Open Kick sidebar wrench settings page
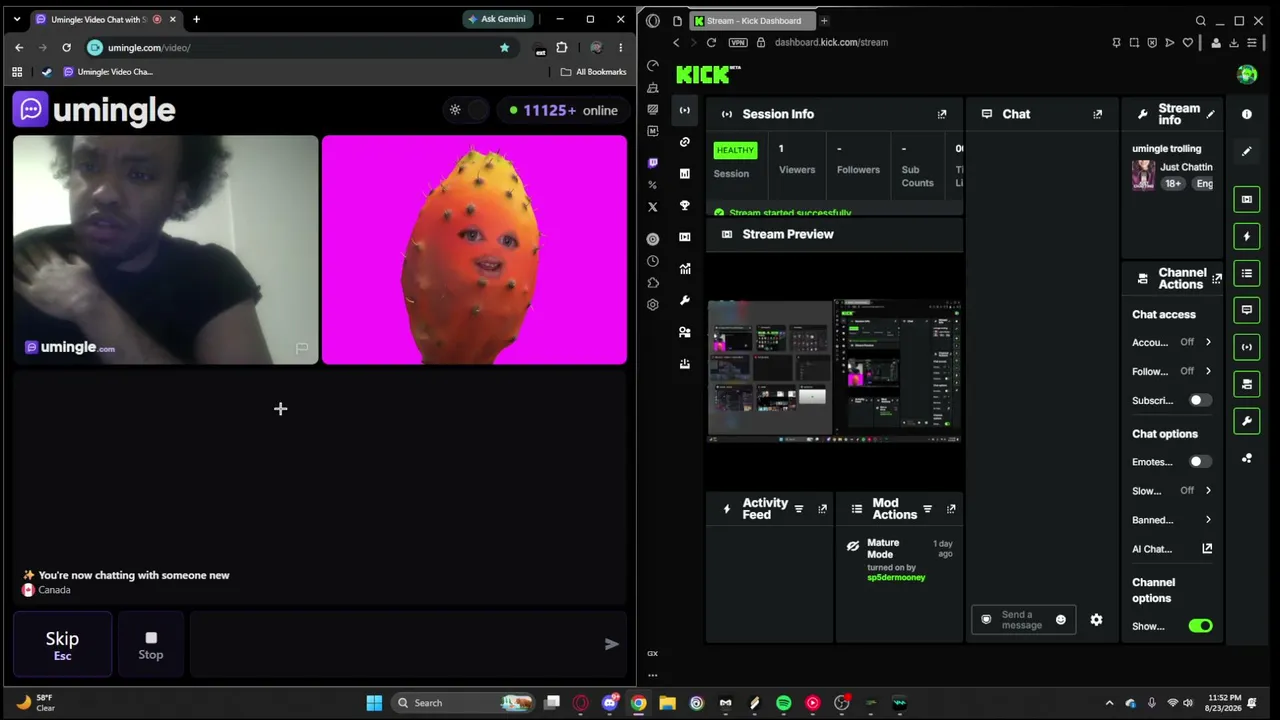The height and width of the screenshot is (720, 1280). [684, 300]
